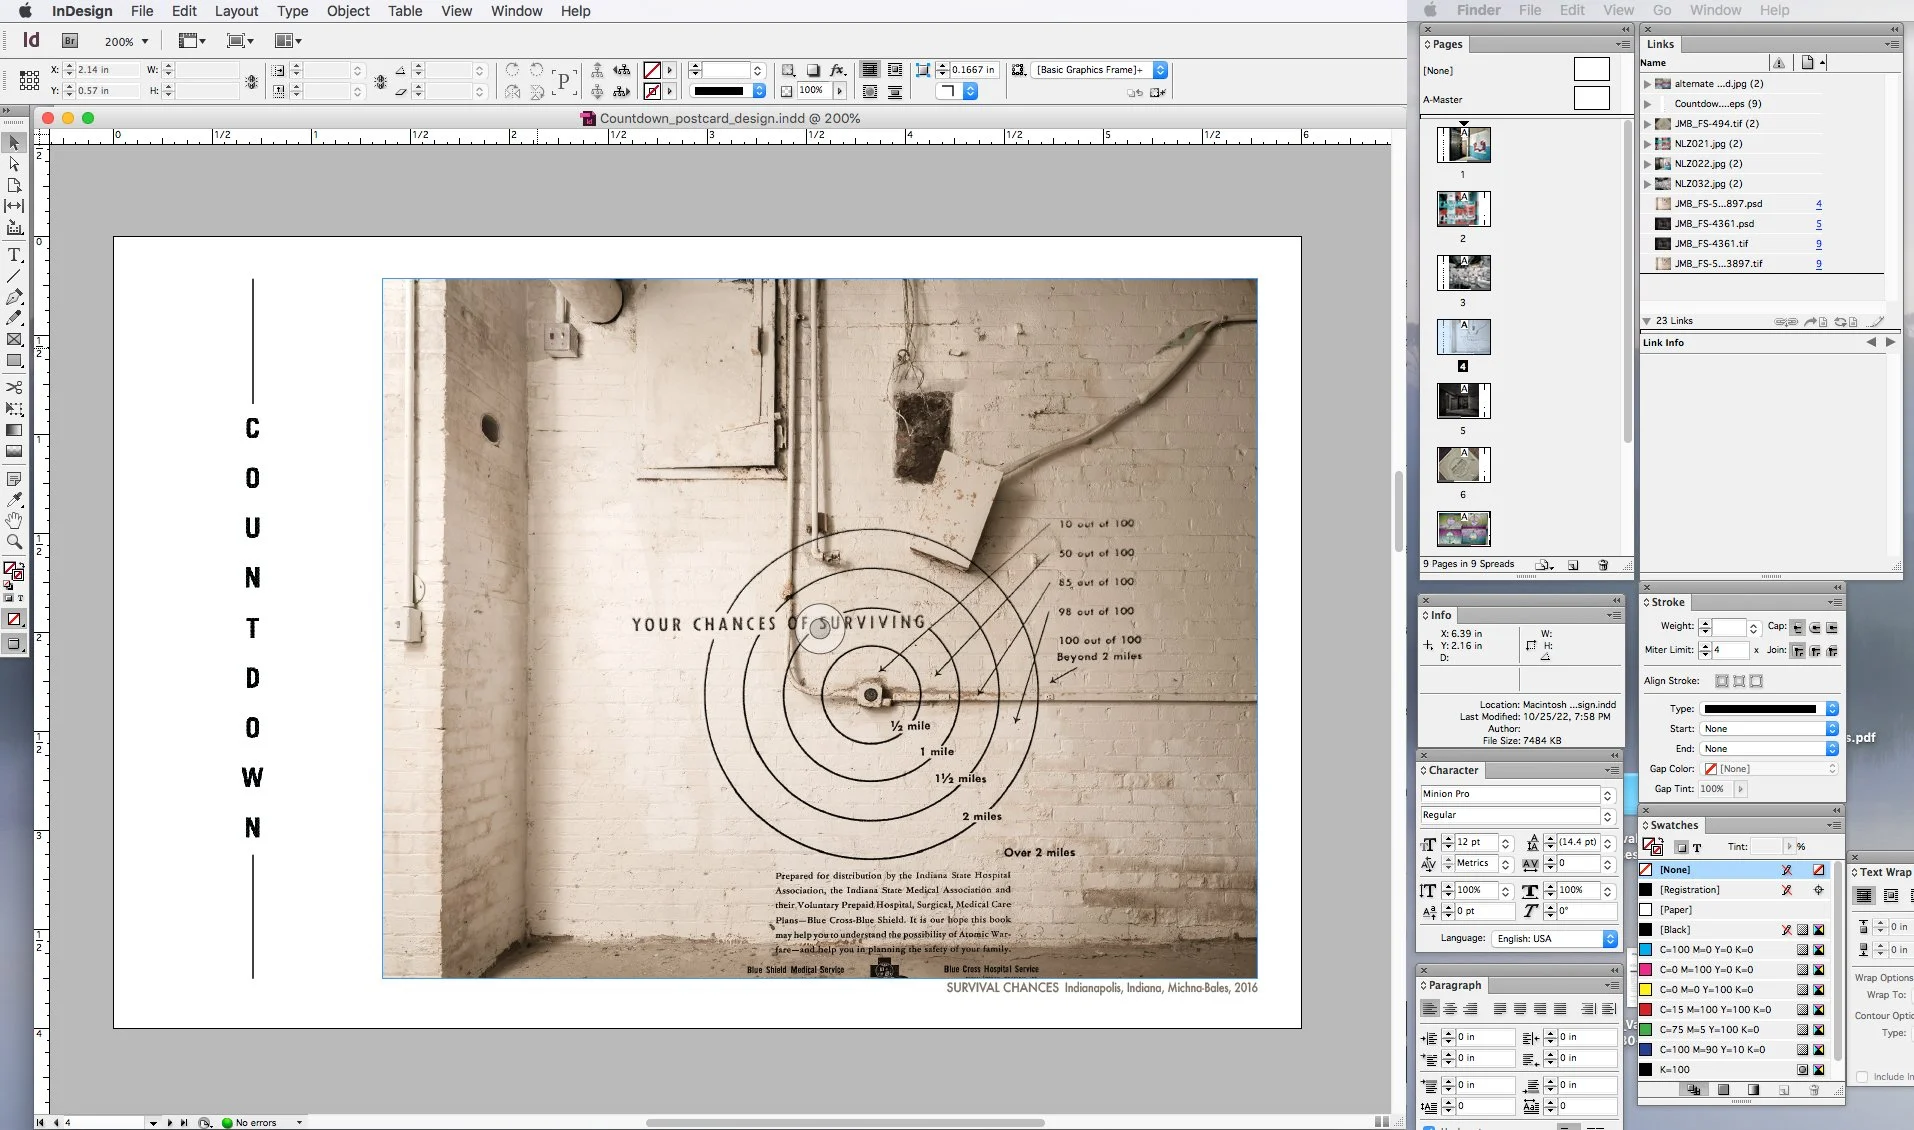Expand the alternate ...d.jpg link group

click(1647, 84)
